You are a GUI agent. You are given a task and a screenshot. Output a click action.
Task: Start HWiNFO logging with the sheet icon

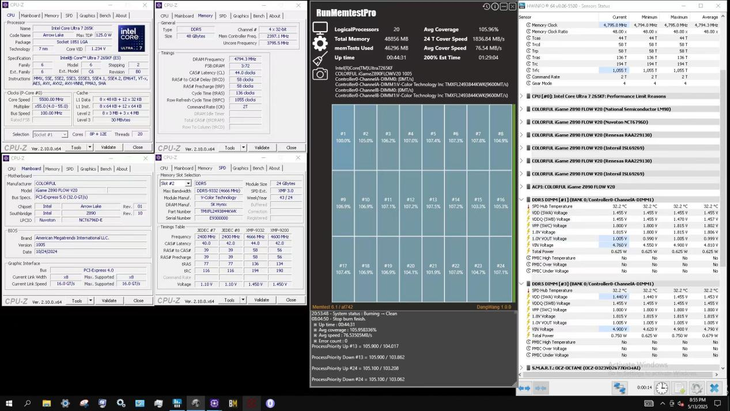(679, 388)
